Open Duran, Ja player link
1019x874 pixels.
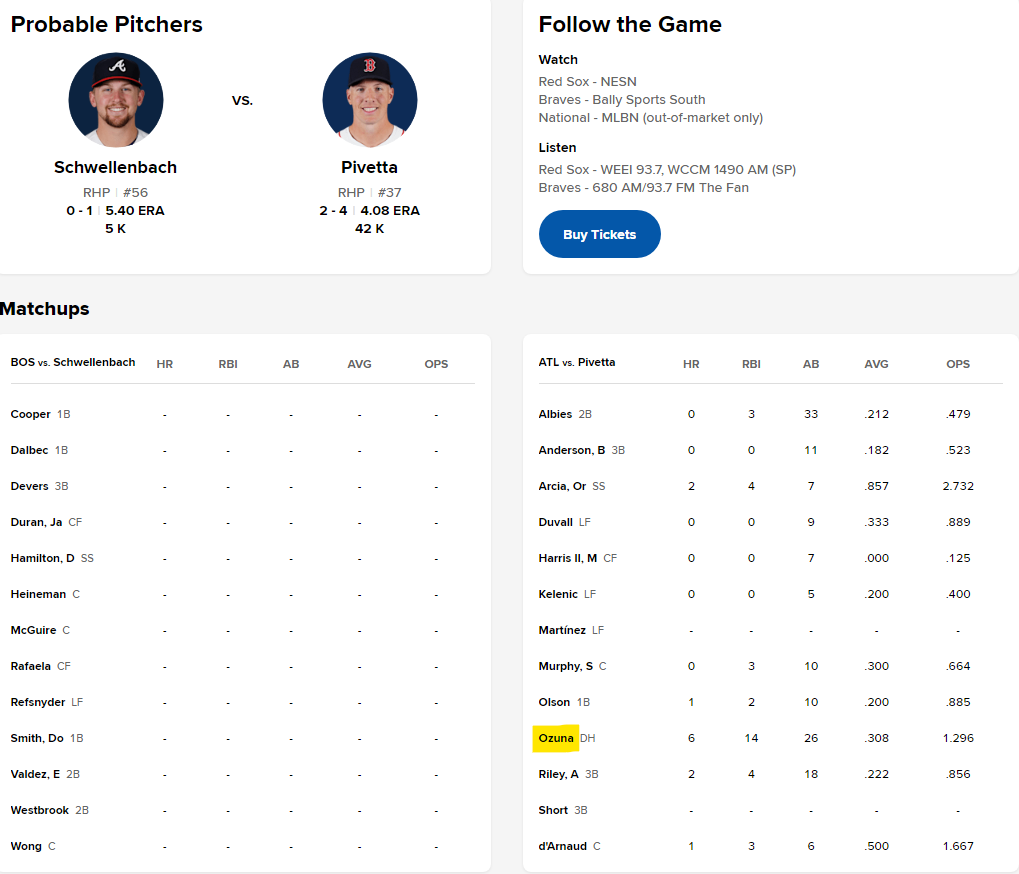tap(36, 522)
